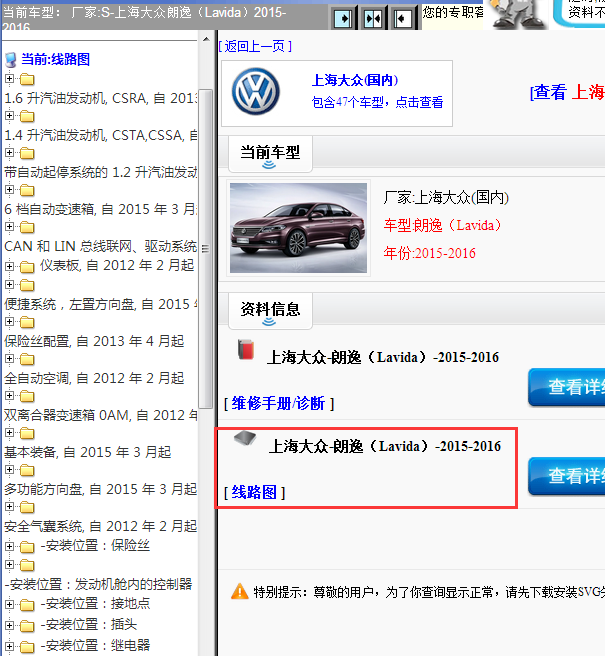Open folder icon for 仪表板, 自 2012 年 2 月起
The width and height of the screenshot is (605, 656).
(x=27, y=266)
